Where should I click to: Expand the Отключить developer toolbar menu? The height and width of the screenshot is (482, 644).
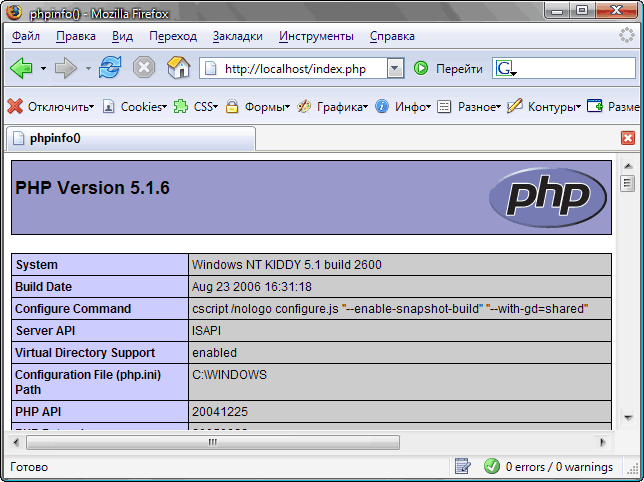[61, 107]
